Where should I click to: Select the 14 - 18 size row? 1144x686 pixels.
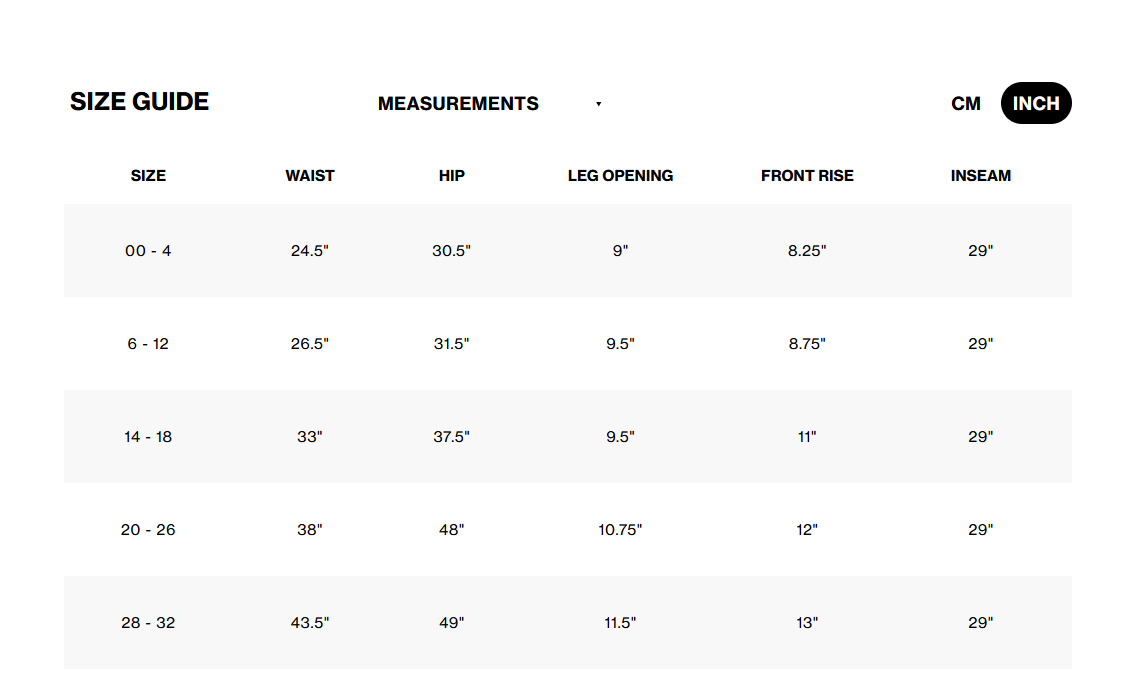[x=148, y=437]
